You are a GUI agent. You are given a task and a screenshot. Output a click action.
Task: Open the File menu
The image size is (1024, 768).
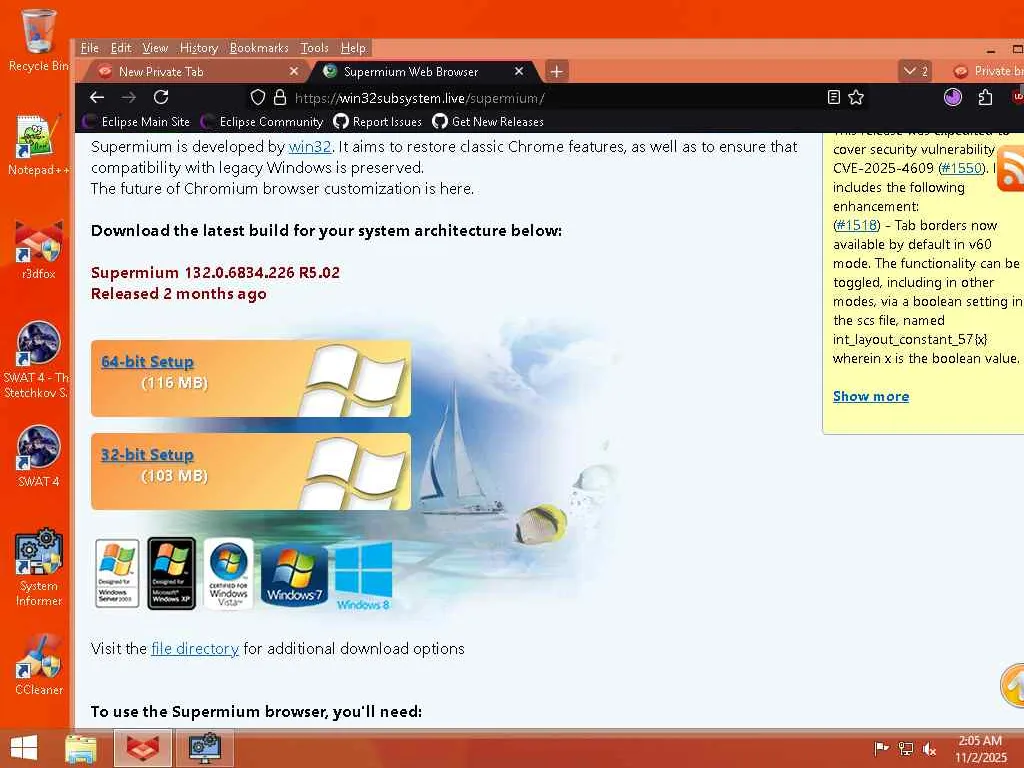89,48
